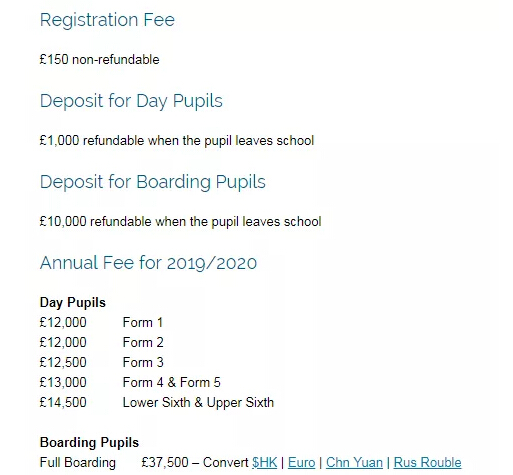Click the £10,000 refundable deposit line
513x475 pixels.
(x=180, y=221)
